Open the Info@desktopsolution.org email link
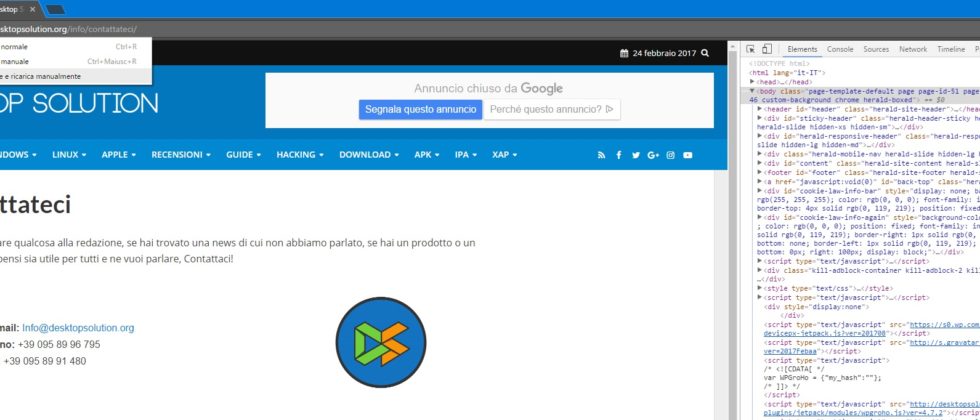This screenshot has width=980, height=420. tap(78, 328)
